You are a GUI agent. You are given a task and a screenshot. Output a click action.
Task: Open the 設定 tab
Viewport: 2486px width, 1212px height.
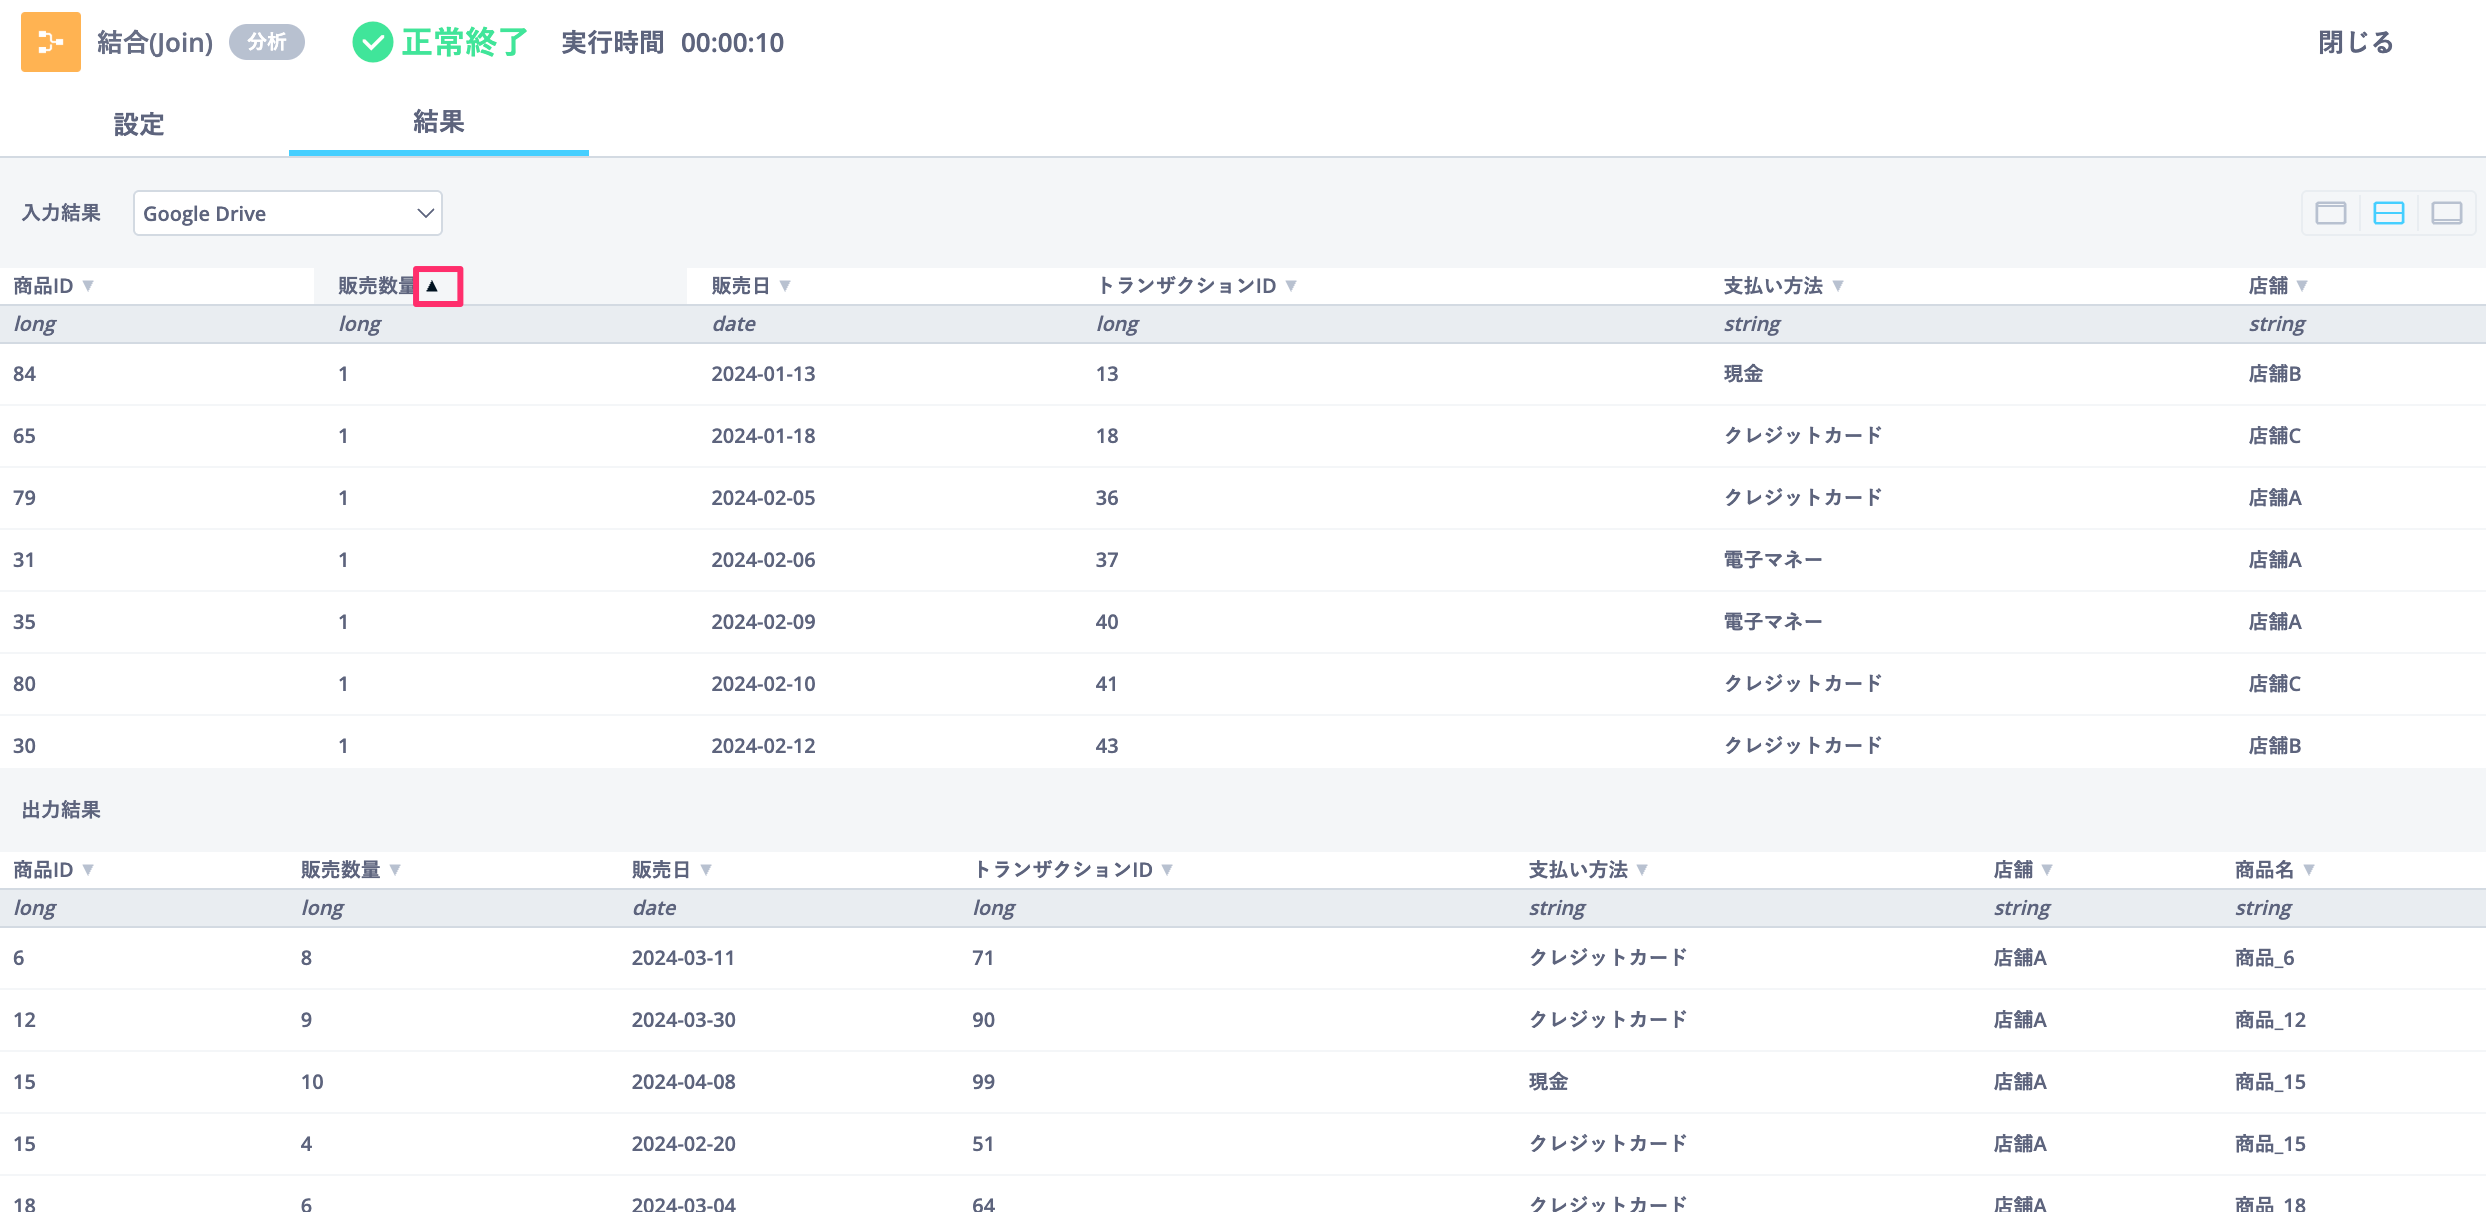pyautogui.click(x=139, y=124)
